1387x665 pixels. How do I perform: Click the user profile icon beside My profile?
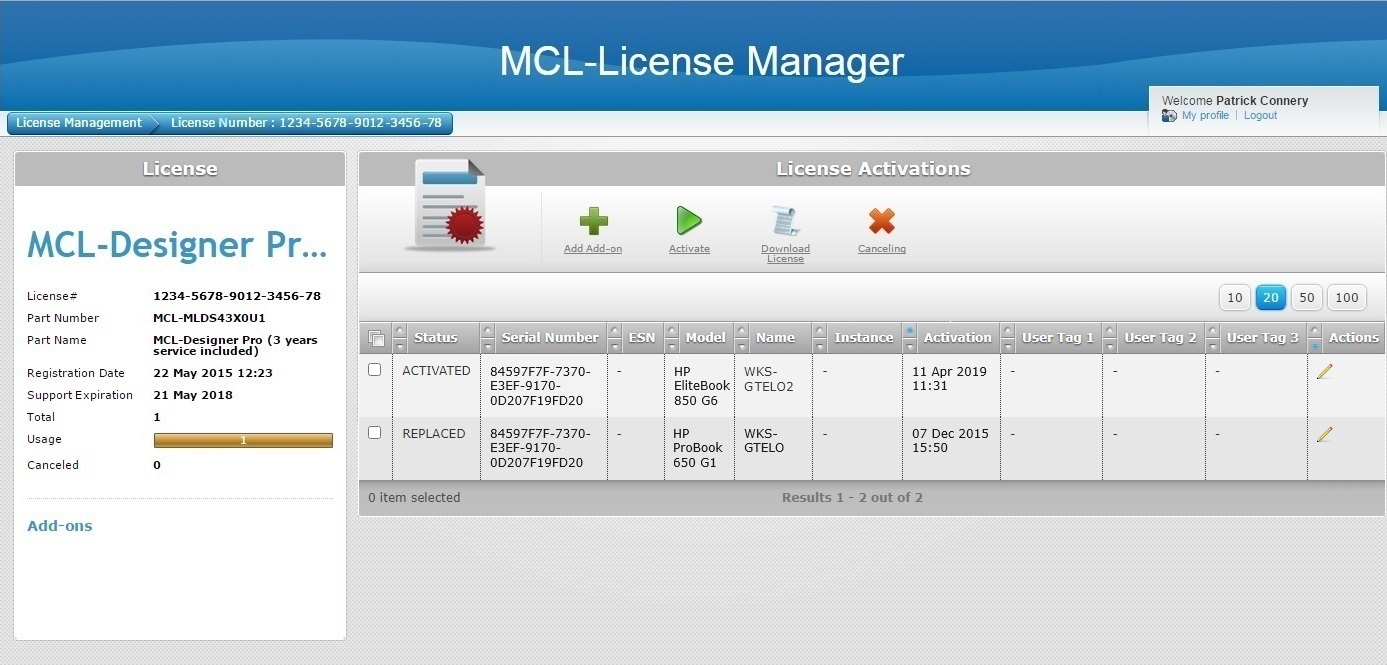click(x=1169, y=116)
